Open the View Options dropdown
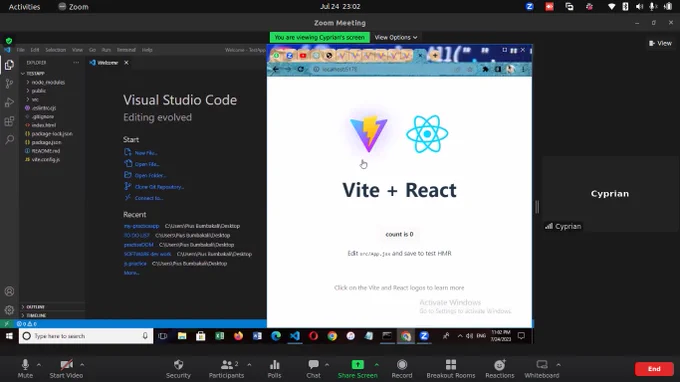Screen dimensions: 680x382 pos(396,37)
